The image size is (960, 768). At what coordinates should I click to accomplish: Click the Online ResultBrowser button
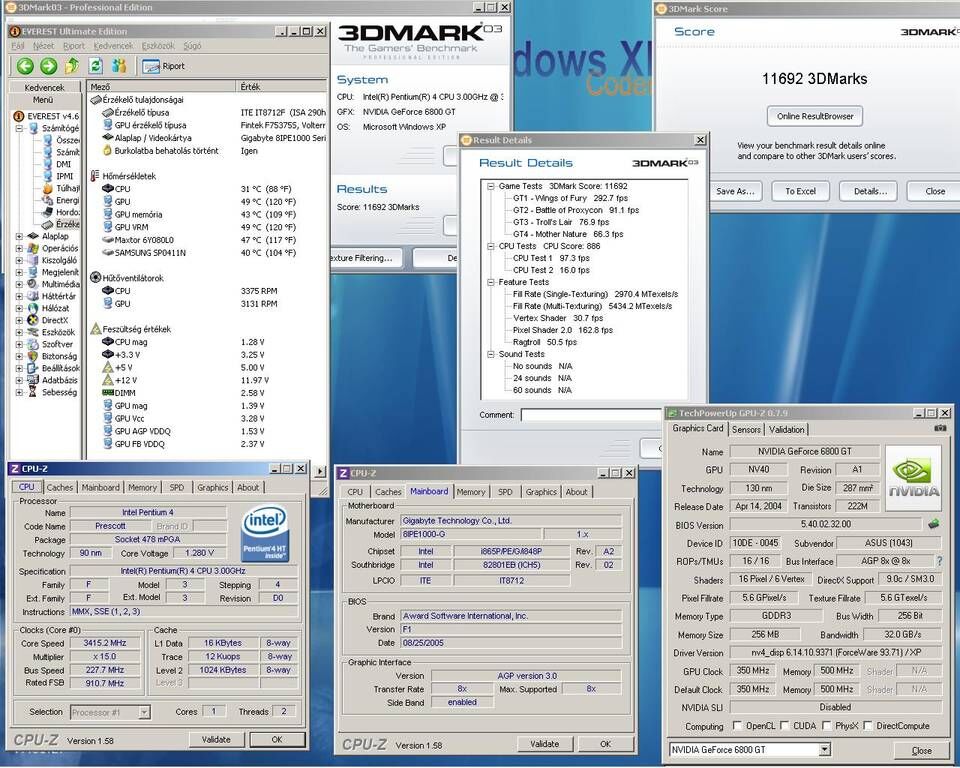[x=814, y=116]
